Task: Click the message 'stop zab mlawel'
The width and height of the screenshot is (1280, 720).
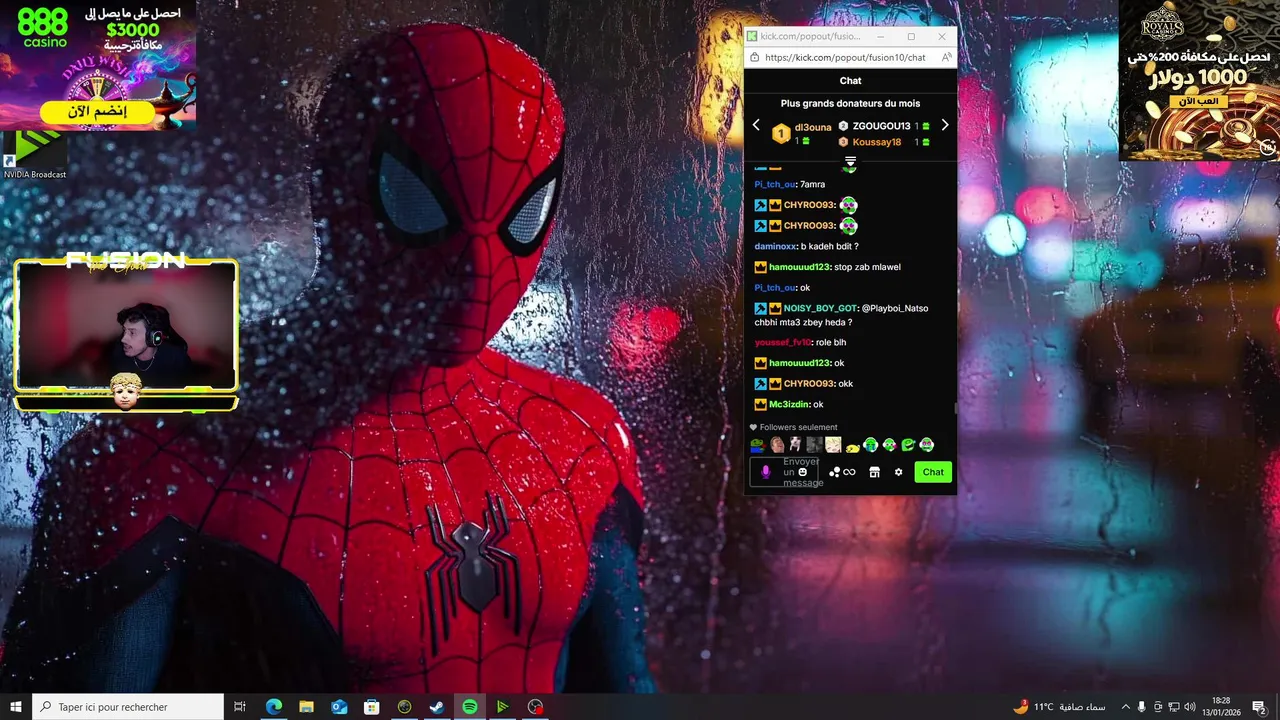Action: tap(867, 267)
